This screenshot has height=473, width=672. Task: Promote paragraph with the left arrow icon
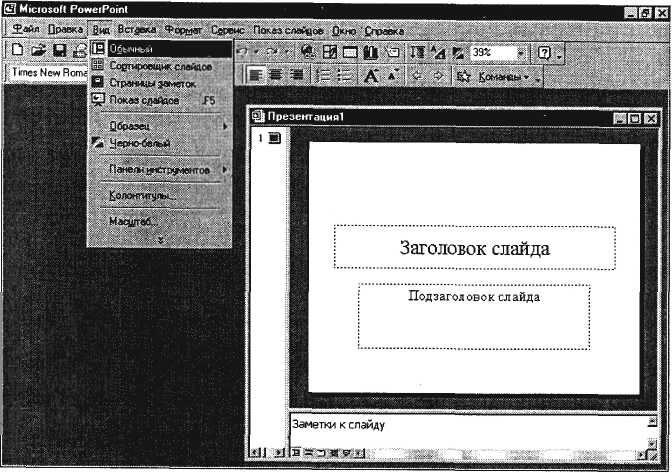417,76
